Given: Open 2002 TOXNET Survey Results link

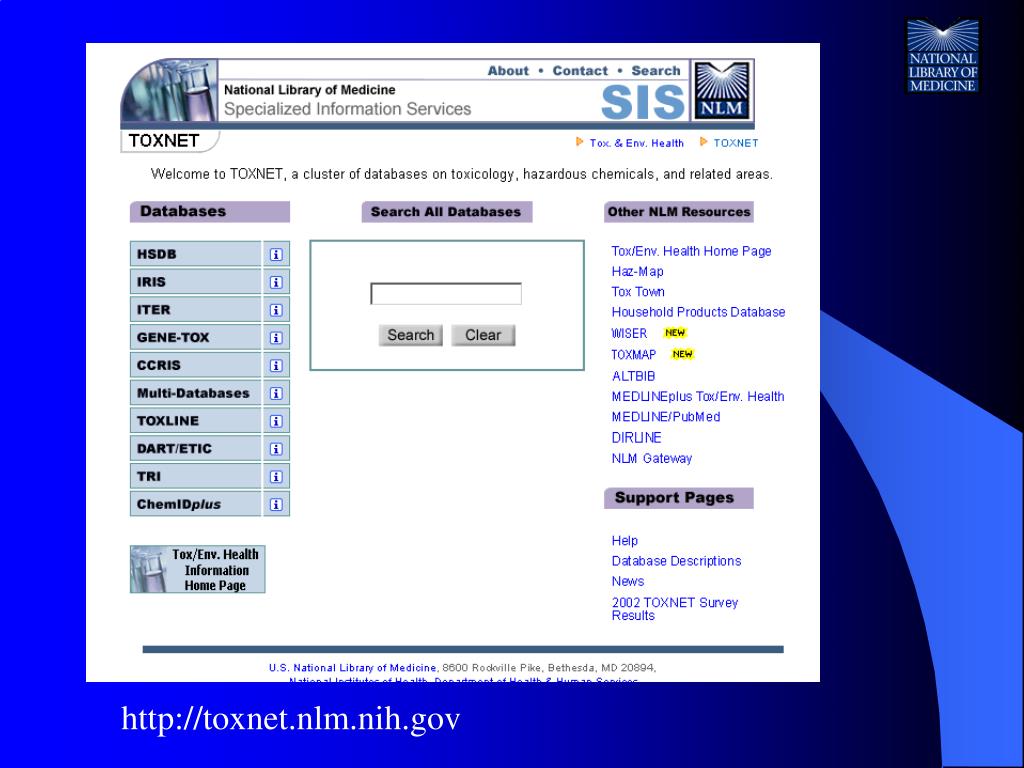Looking at the screenshot, I should [675, 609].
